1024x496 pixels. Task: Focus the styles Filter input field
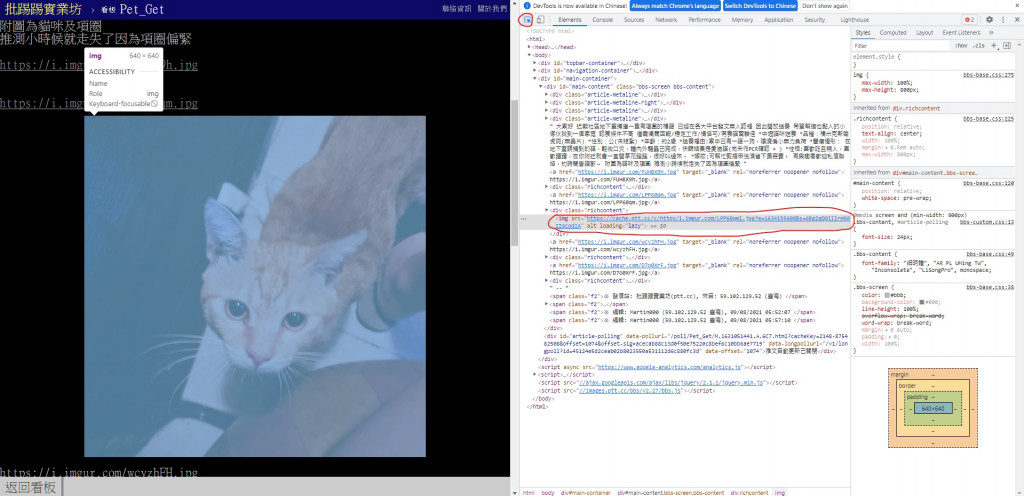click(901, 46)
